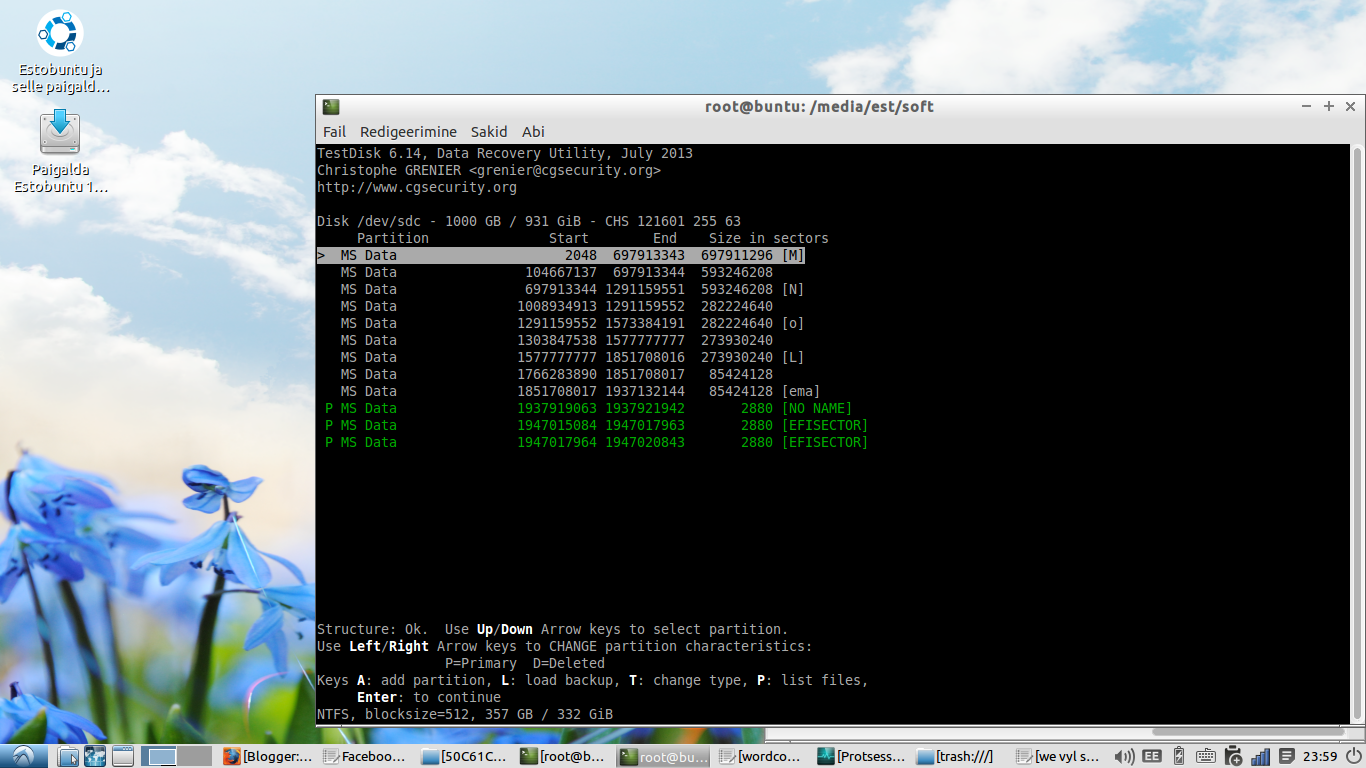Click the EFISECTOR row starting at 1947017964

coord(597,443)
